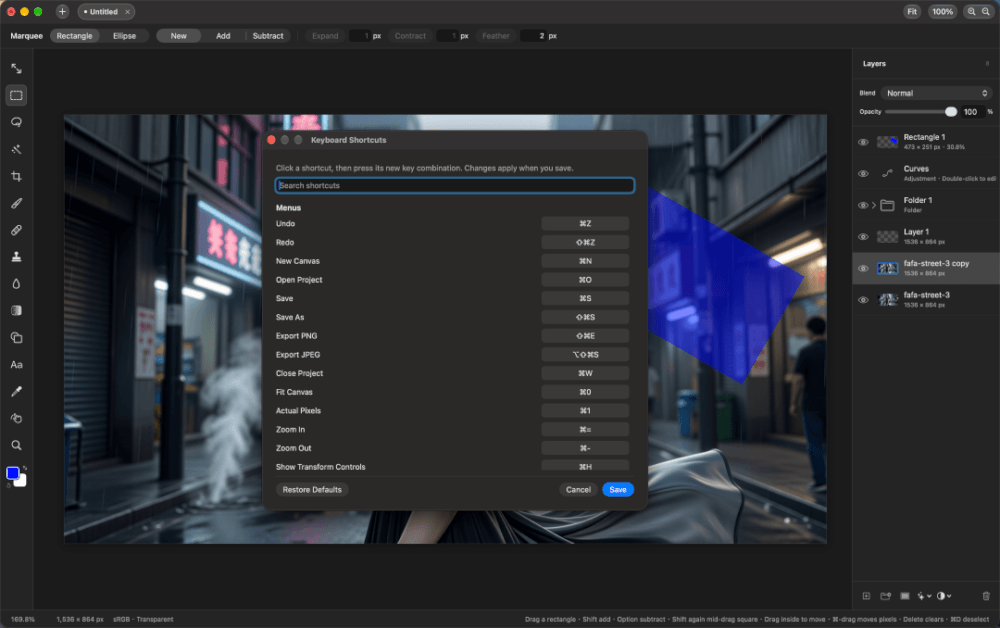Click the trash icon to delete layer
1000x628 pixels.
click(x=986, y=596)
